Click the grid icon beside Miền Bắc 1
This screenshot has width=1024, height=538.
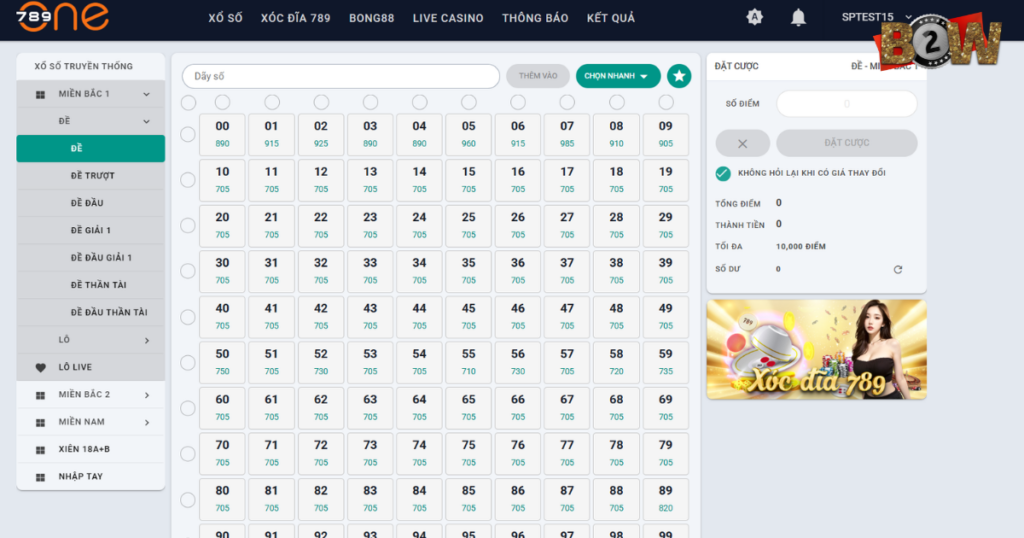point(40,95)
